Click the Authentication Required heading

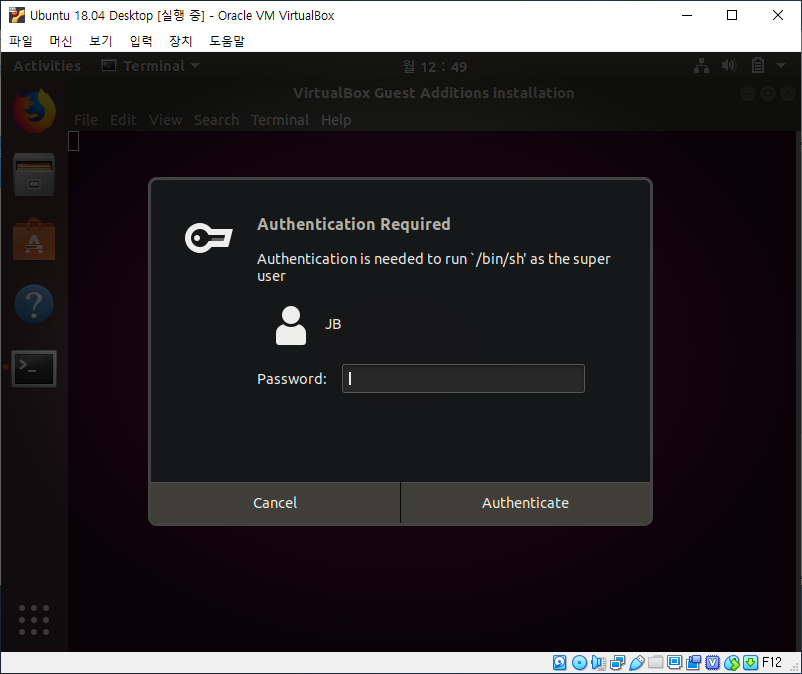354,224
